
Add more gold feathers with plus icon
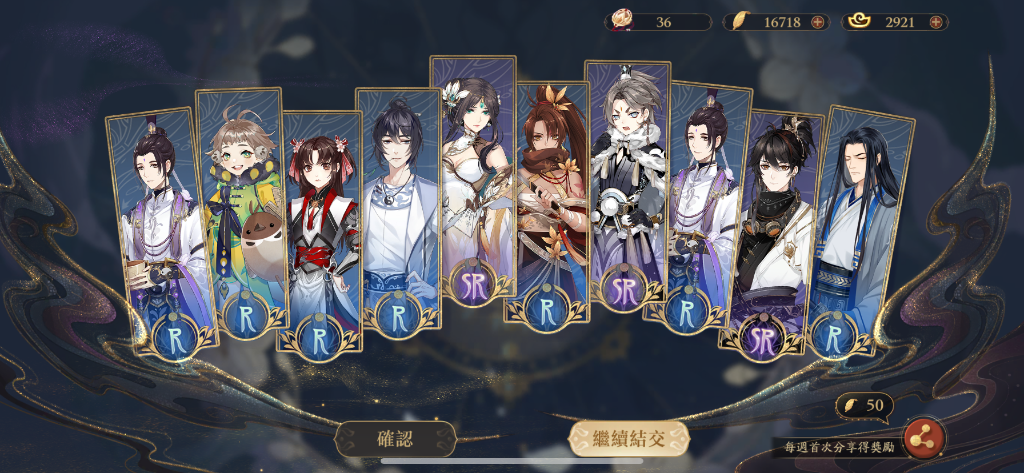(x=818, y=22)
